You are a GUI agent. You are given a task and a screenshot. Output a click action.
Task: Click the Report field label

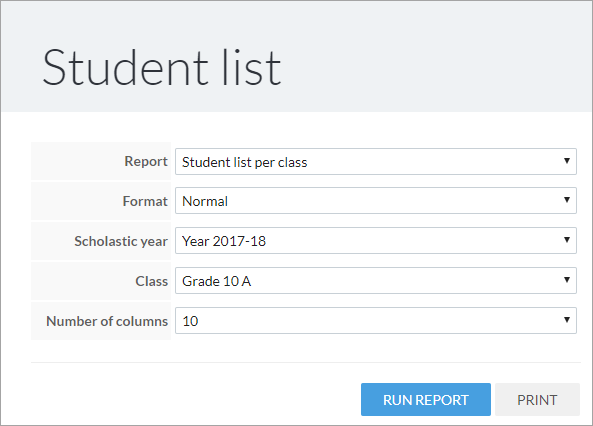[x=146, y=162]
